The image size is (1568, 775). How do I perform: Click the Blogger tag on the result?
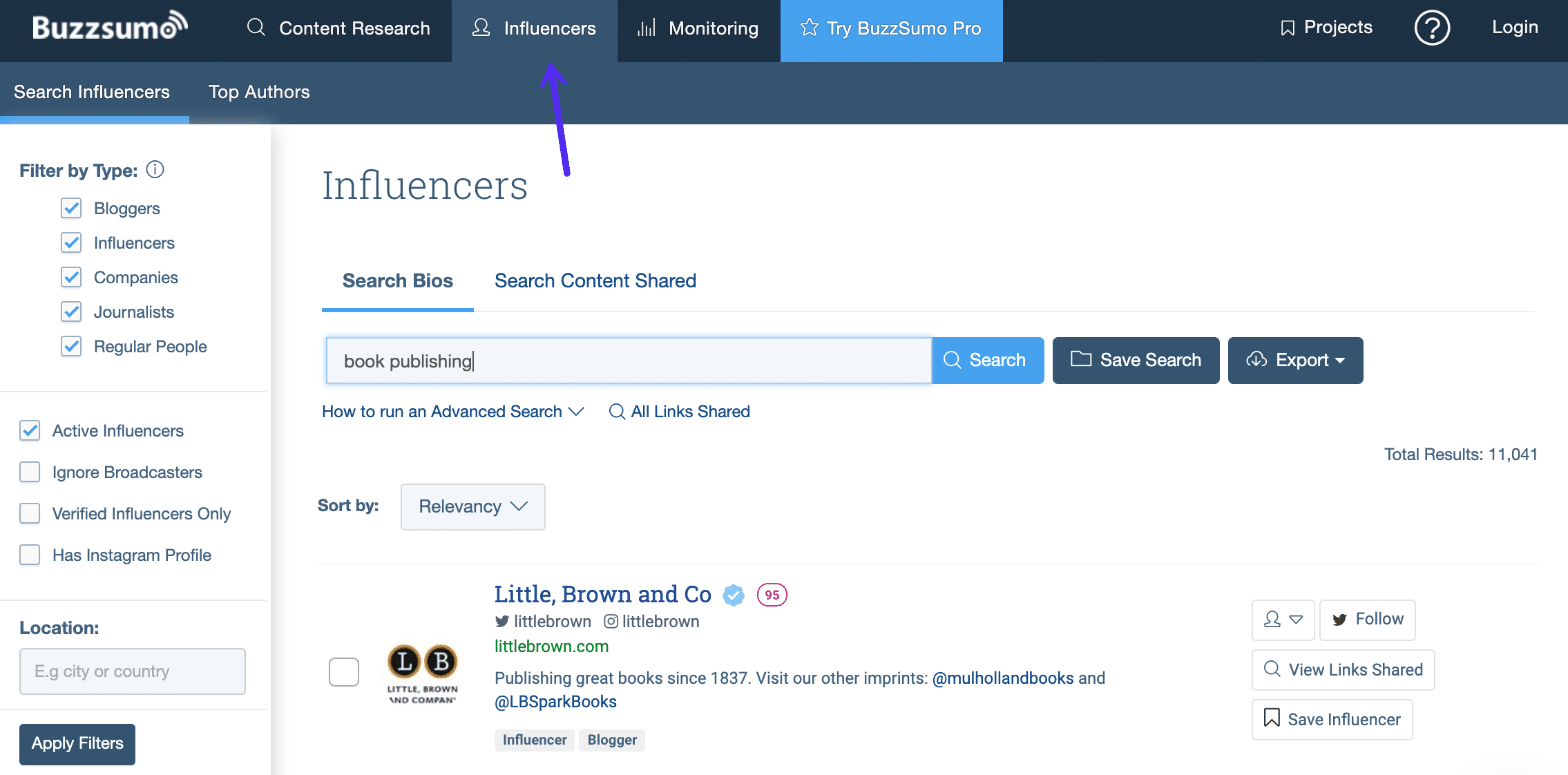click(613, 741)
